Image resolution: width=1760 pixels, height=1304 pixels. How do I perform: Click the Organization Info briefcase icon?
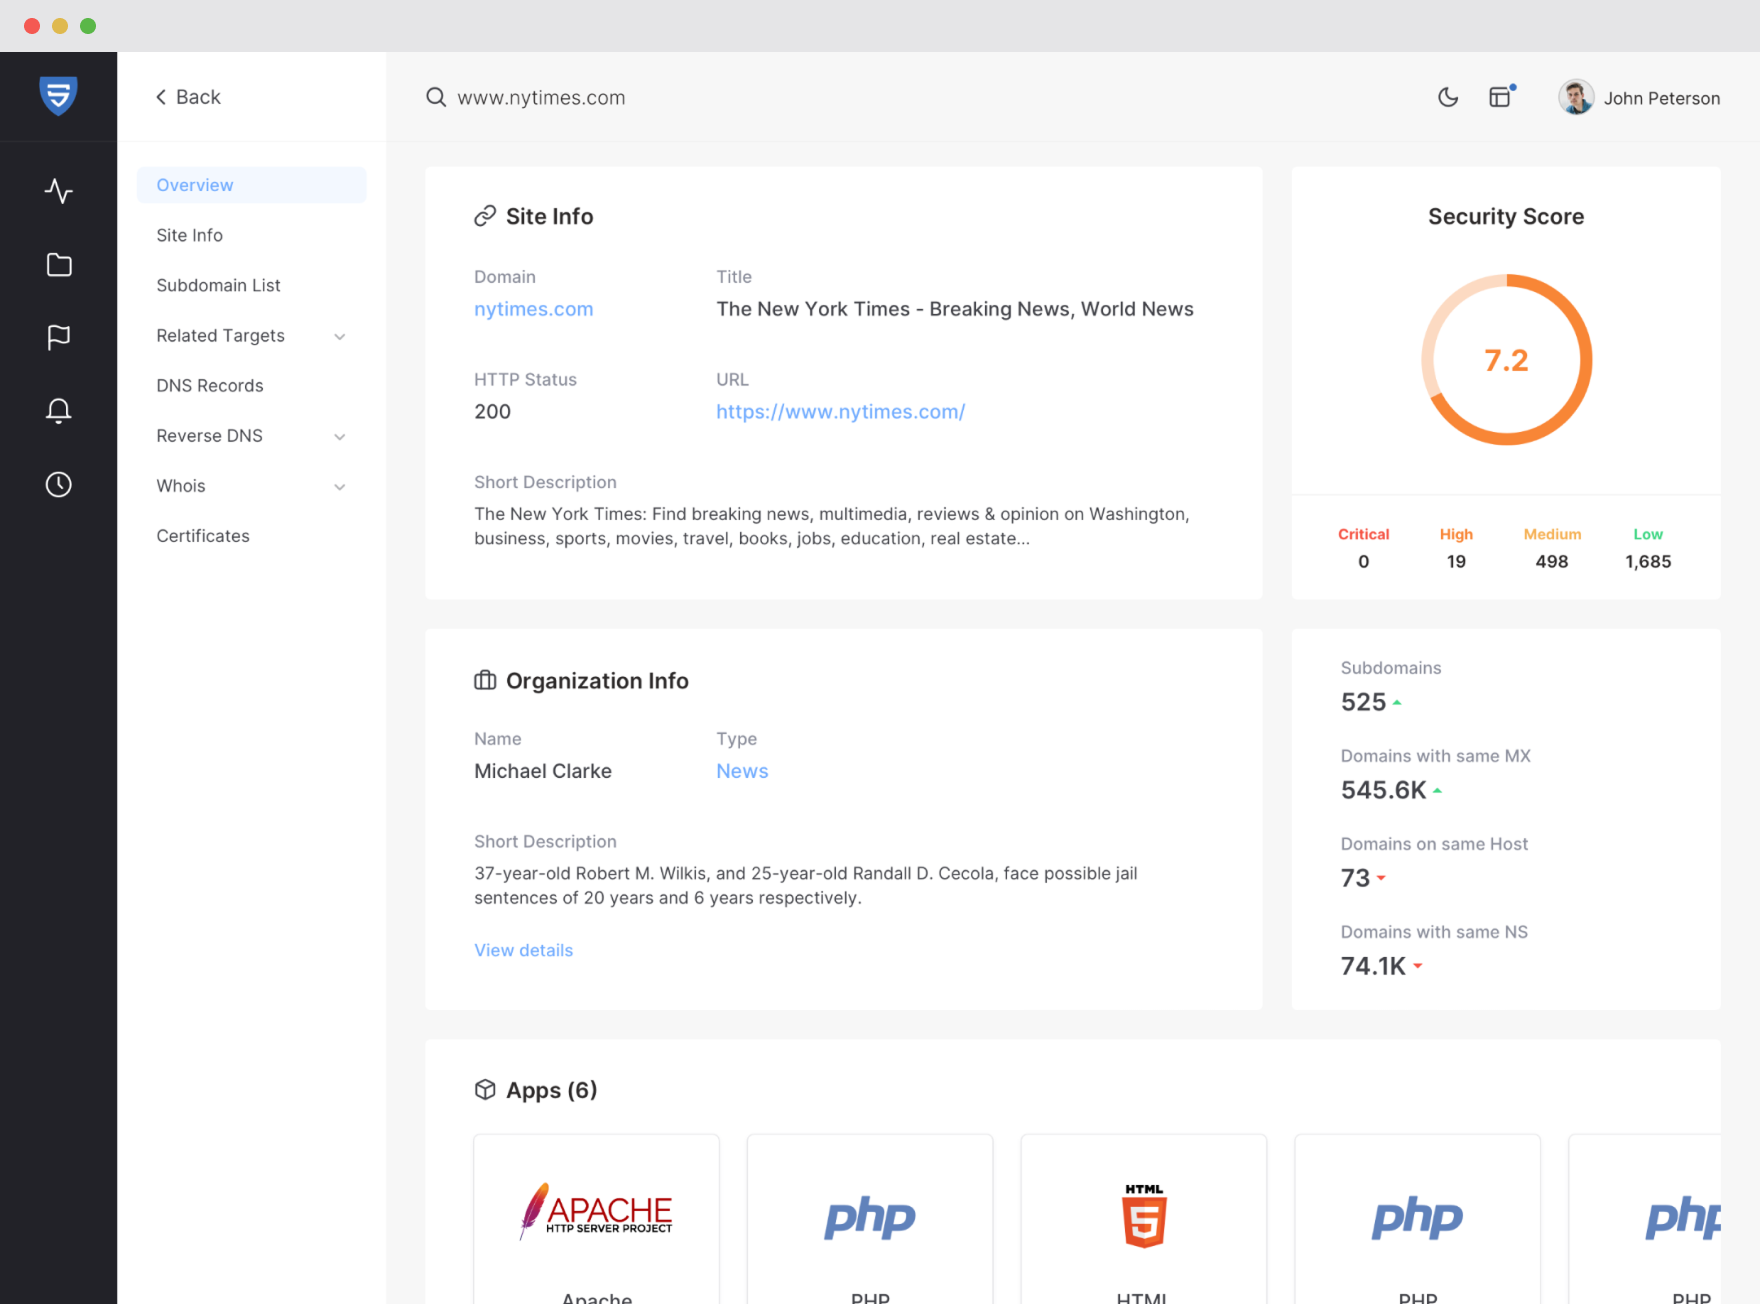coord(485,680)
